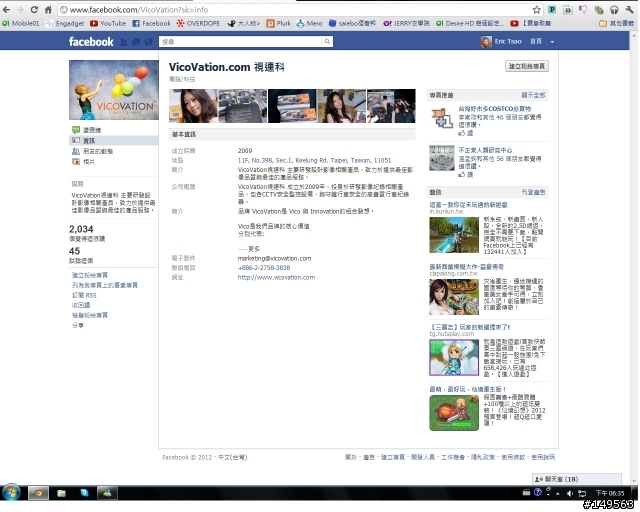Open Eric Tsao profile link
This screenshot has width=640, height=512.
(x=508, y=42)
